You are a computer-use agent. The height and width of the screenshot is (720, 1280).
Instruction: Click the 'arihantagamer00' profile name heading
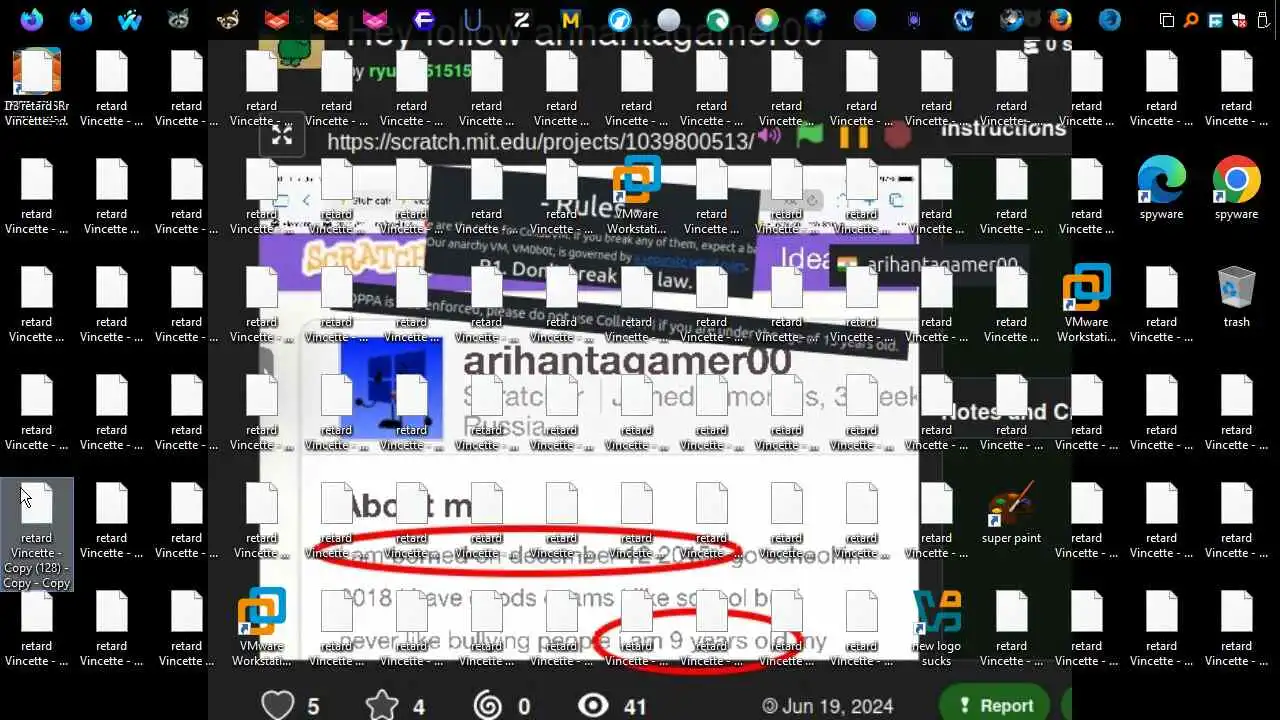pyautogui.click(x=627, y=361)
